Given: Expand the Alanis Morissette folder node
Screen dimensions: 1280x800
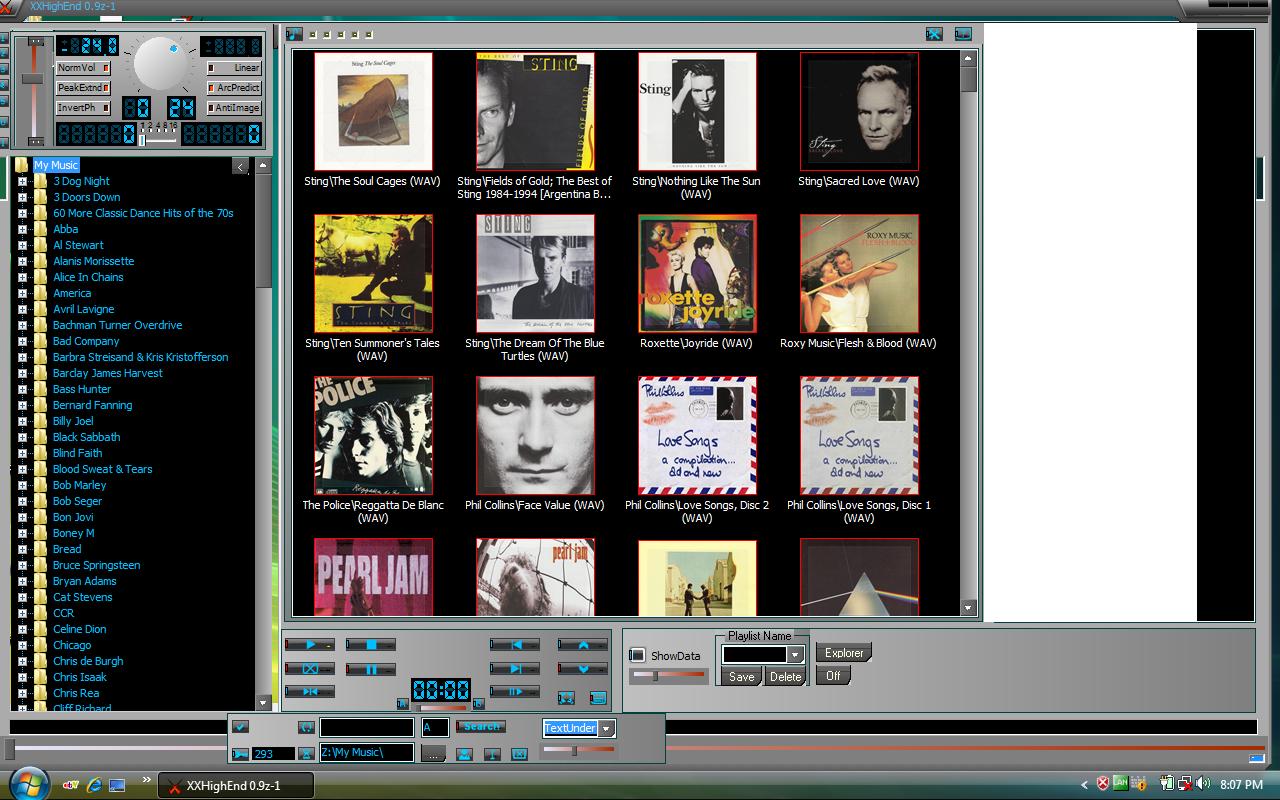Looking at the screenshot, I should point(22,261).
